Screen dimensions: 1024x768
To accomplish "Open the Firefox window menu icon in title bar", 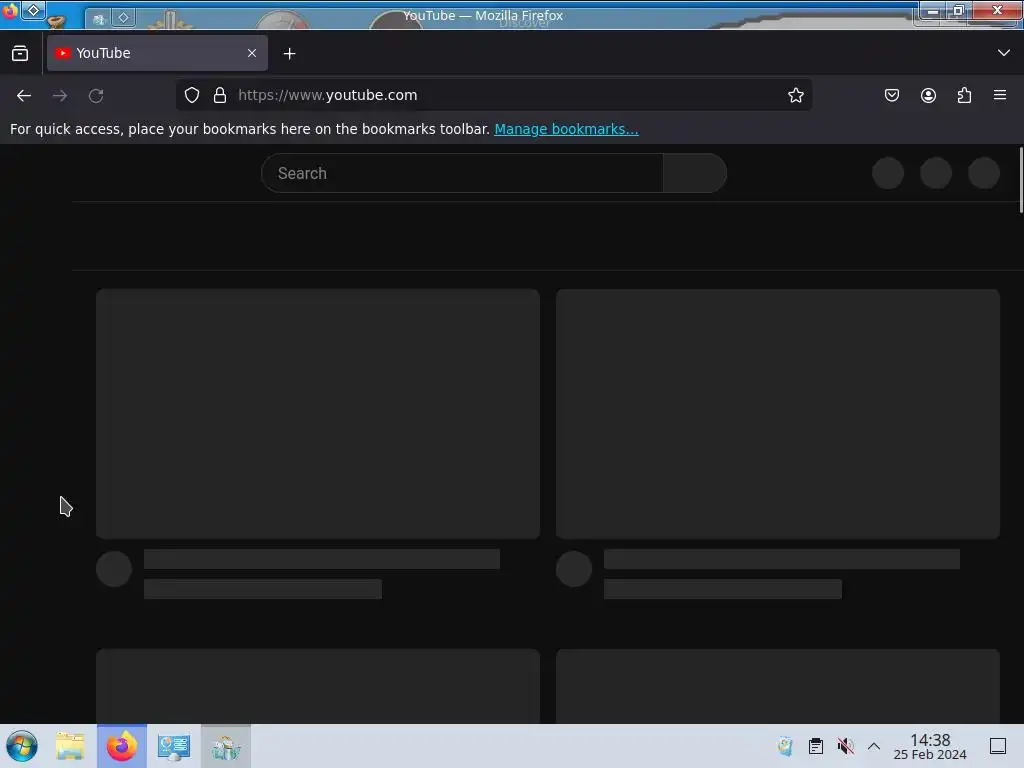I will pos(9,11).
